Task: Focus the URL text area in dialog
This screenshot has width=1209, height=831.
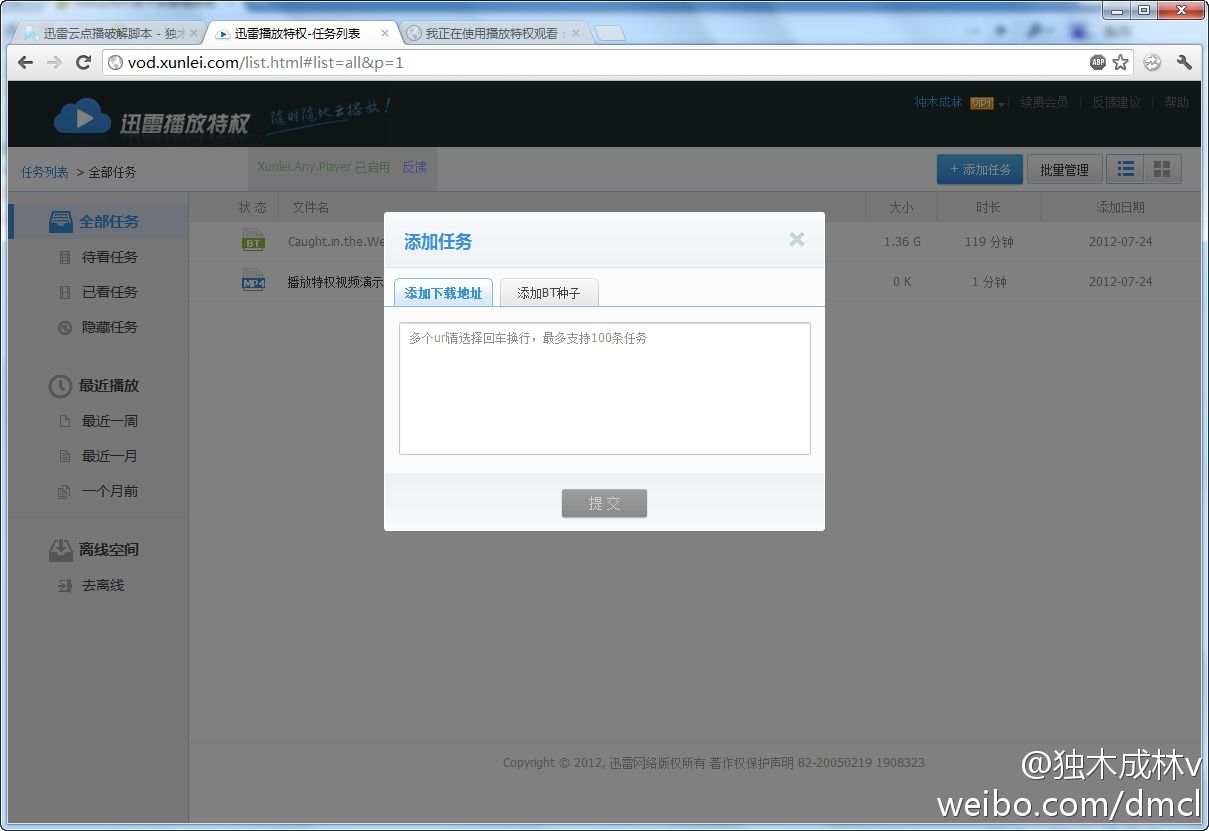Action: pyautogui.click(x=604, y=388)
